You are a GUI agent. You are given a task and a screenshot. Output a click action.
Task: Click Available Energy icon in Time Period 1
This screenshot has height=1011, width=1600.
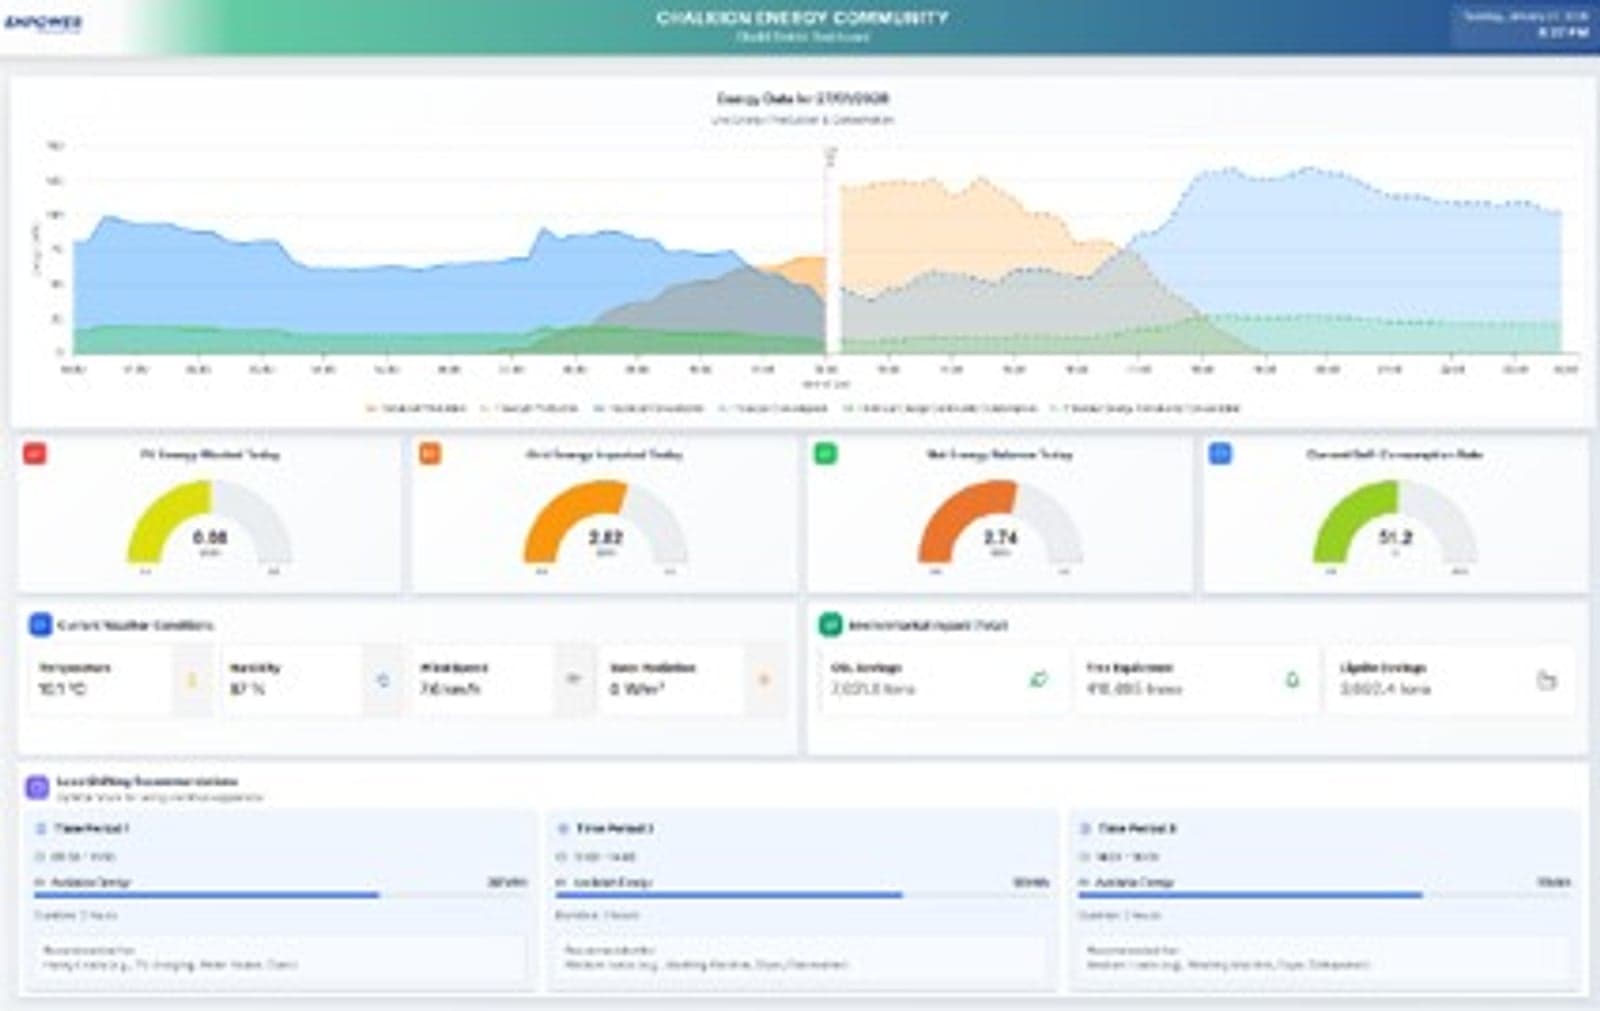[x=40, y=883]
